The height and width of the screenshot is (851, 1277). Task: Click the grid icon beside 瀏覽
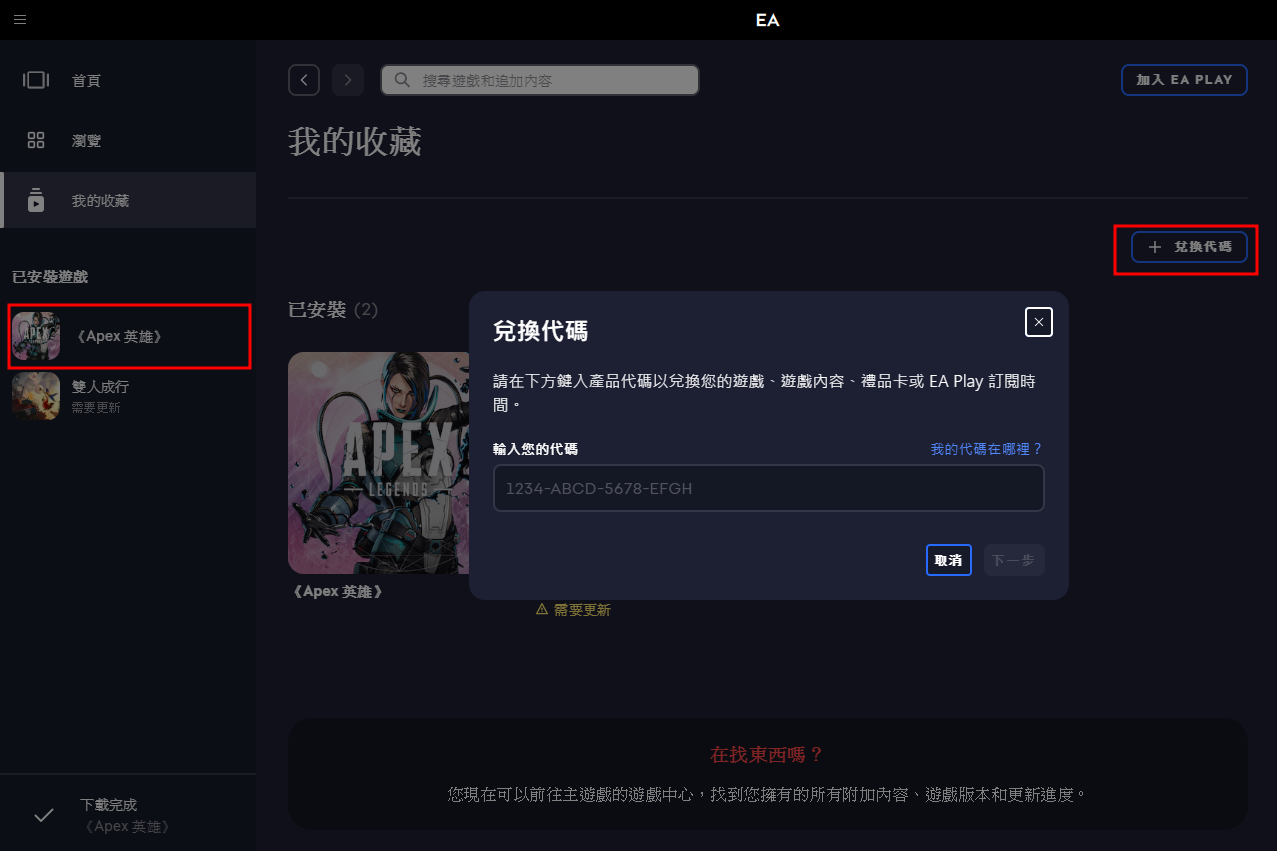tap(36, 140)
